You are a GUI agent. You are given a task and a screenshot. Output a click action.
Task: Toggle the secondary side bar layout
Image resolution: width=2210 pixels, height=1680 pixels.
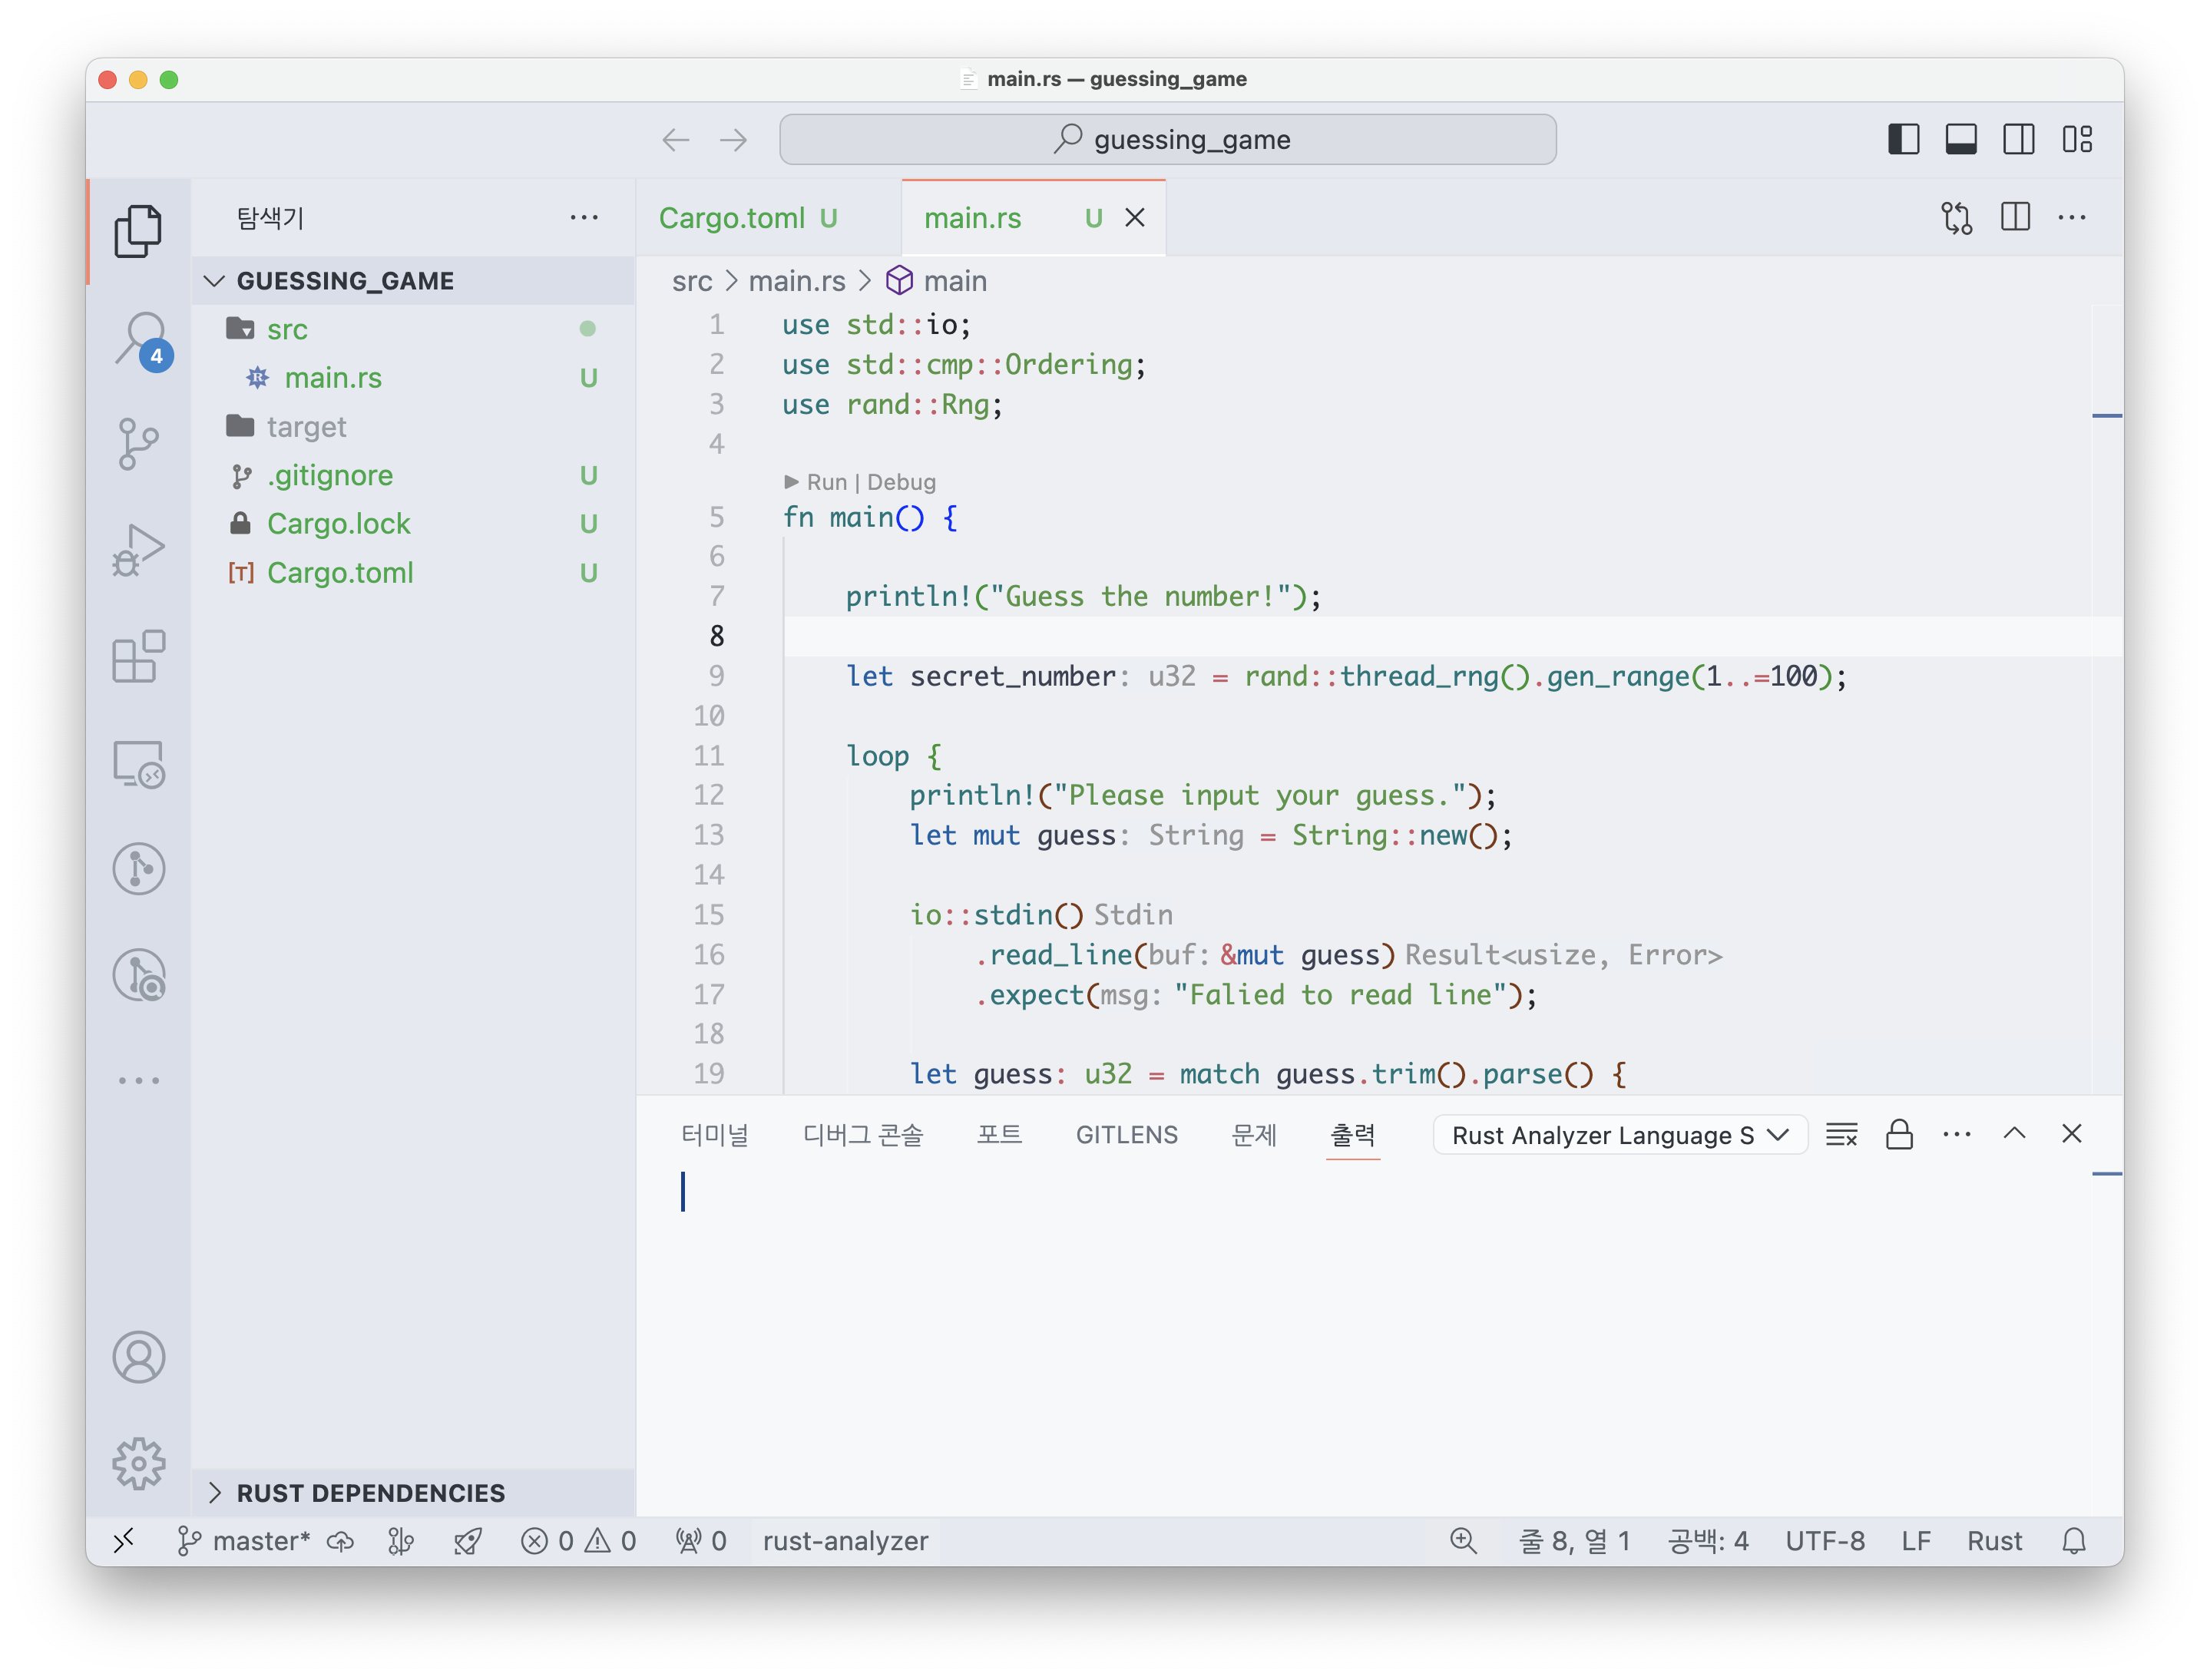(x=2018, y=139)
